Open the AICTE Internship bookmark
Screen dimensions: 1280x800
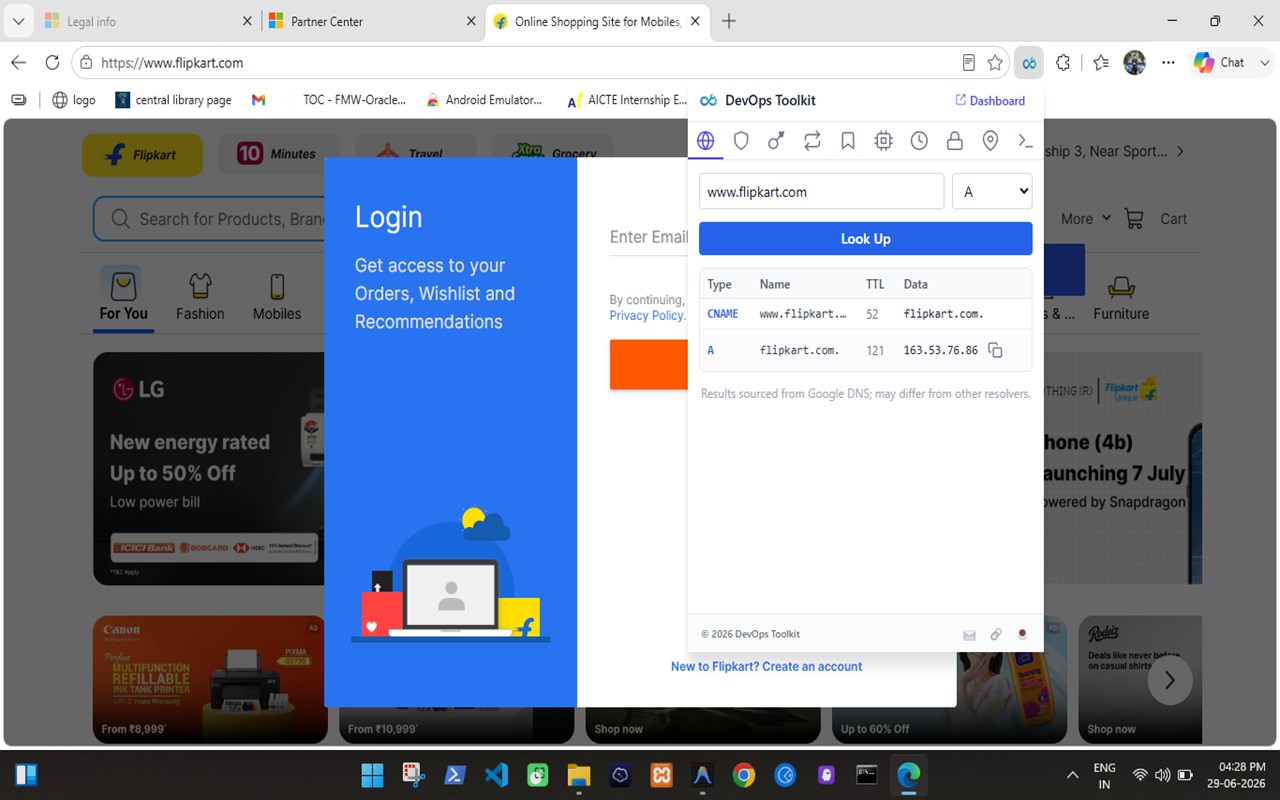tap(627, 100)
